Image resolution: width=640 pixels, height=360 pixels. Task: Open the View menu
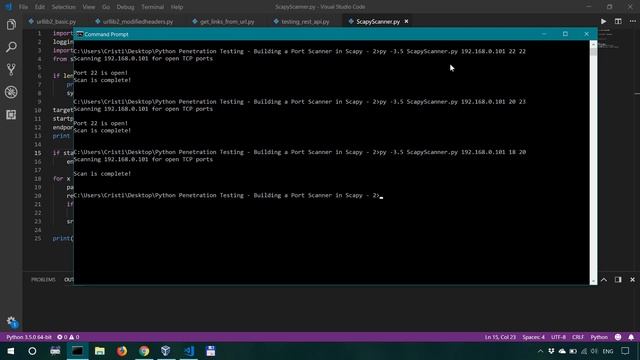pos(89,7)
